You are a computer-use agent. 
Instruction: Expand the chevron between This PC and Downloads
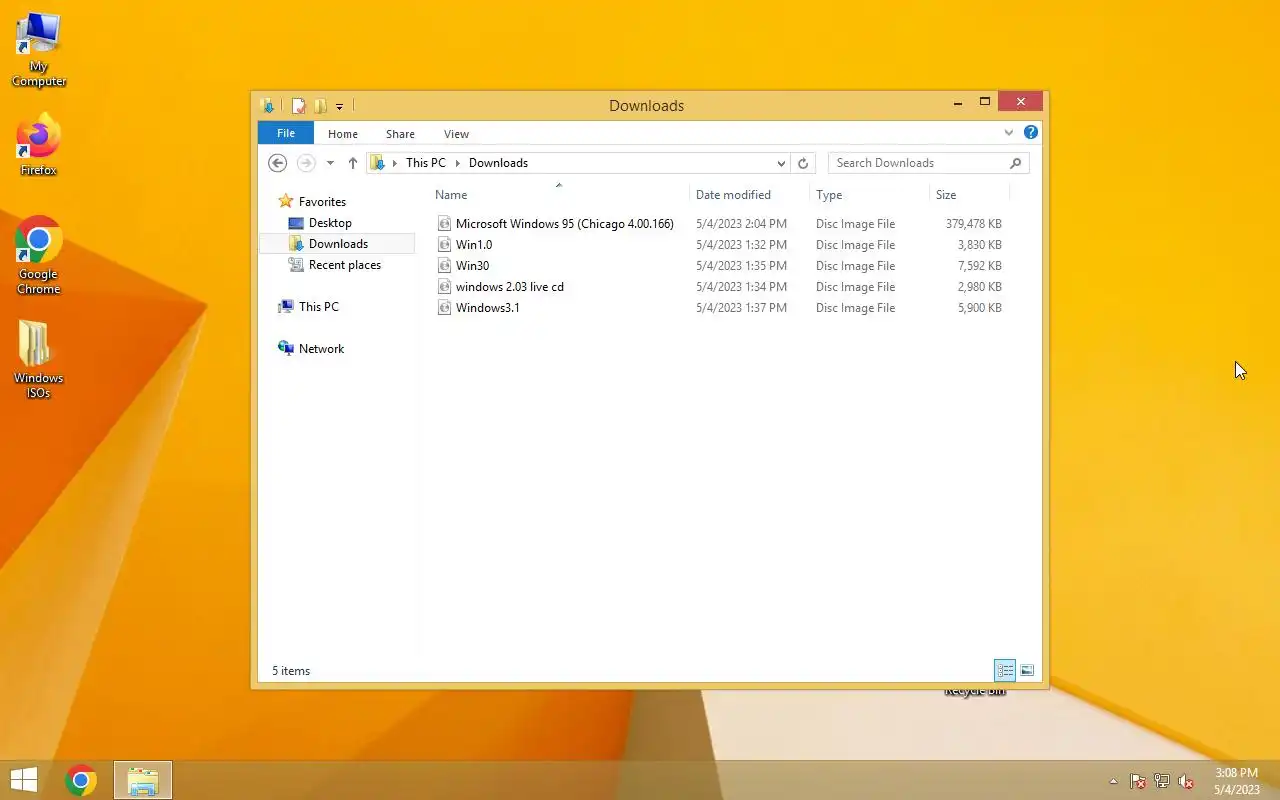coord(458,163)
